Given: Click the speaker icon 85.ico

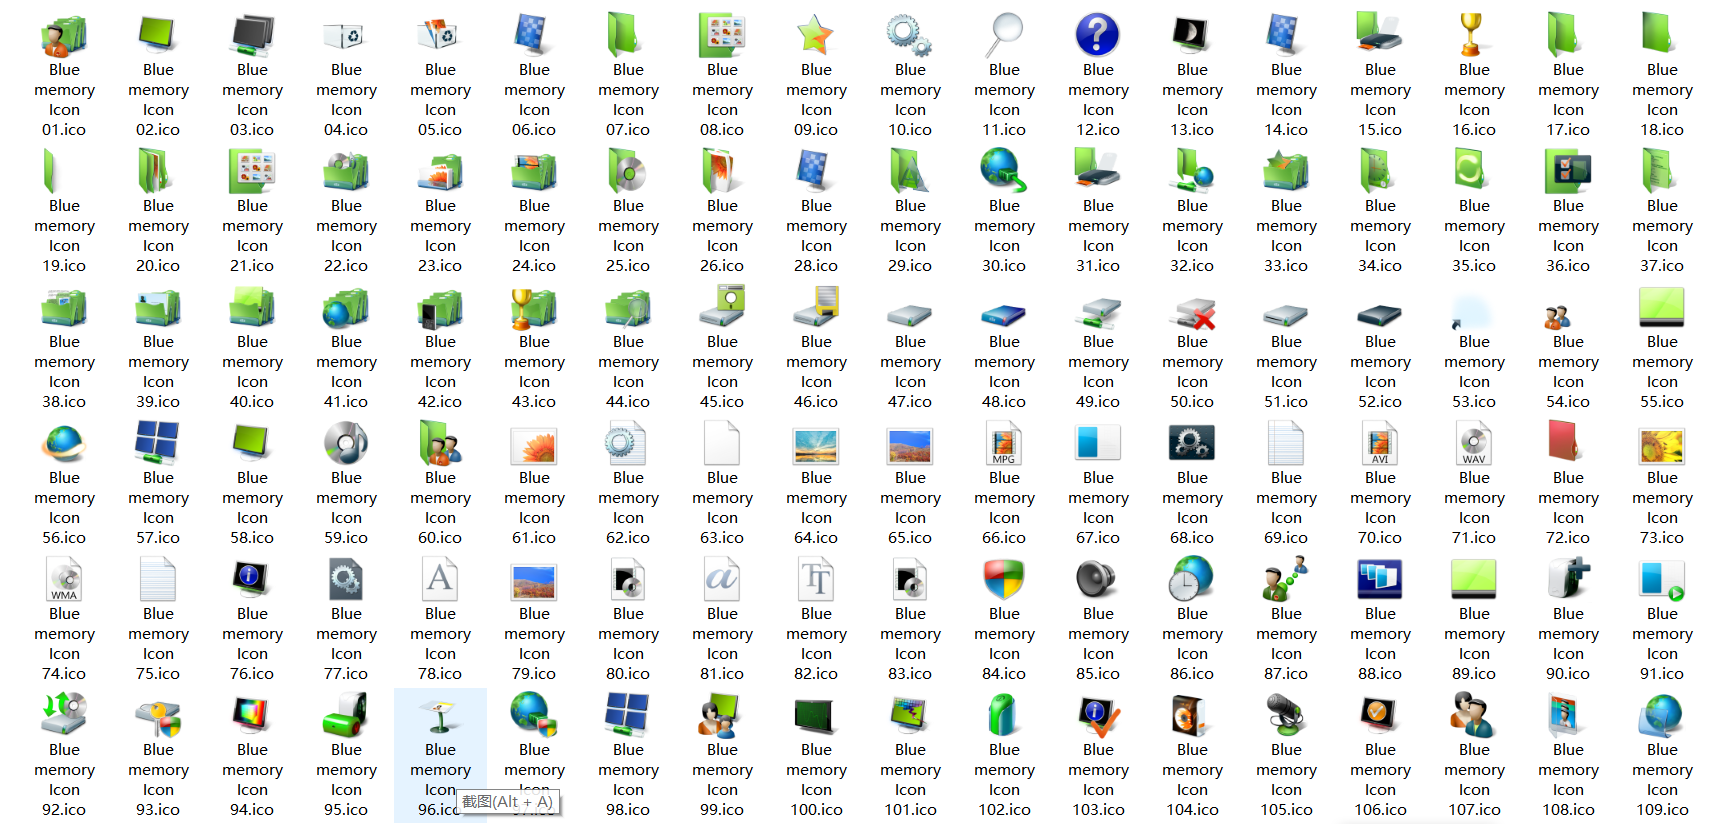Looking at the screenshot, I should [x=1097, y=580].
